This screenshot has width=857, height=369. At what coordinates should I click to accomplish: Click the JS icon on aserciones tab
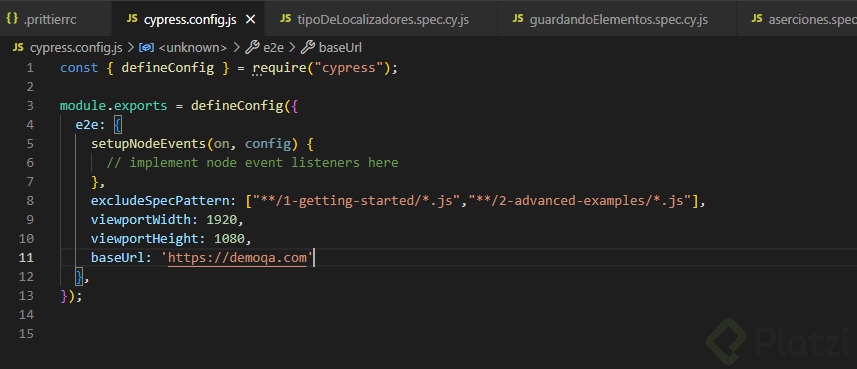pyautogui.click(x=757, y=19)
